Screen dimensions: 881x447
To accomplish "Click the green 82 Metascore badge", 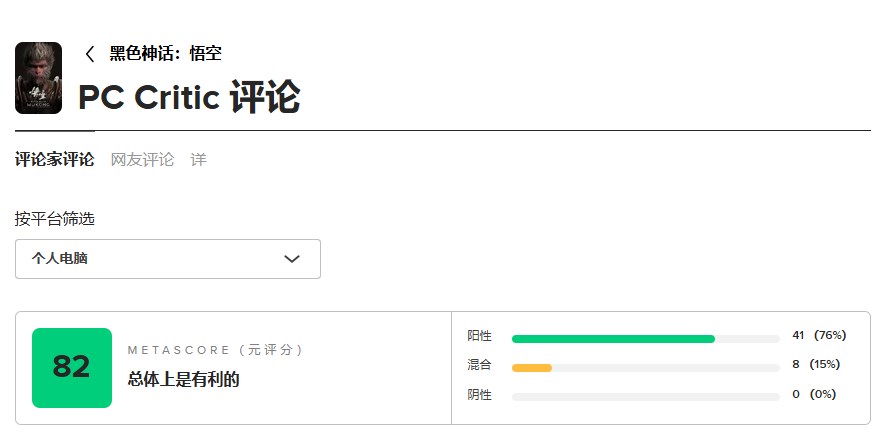I will [72, 367].
